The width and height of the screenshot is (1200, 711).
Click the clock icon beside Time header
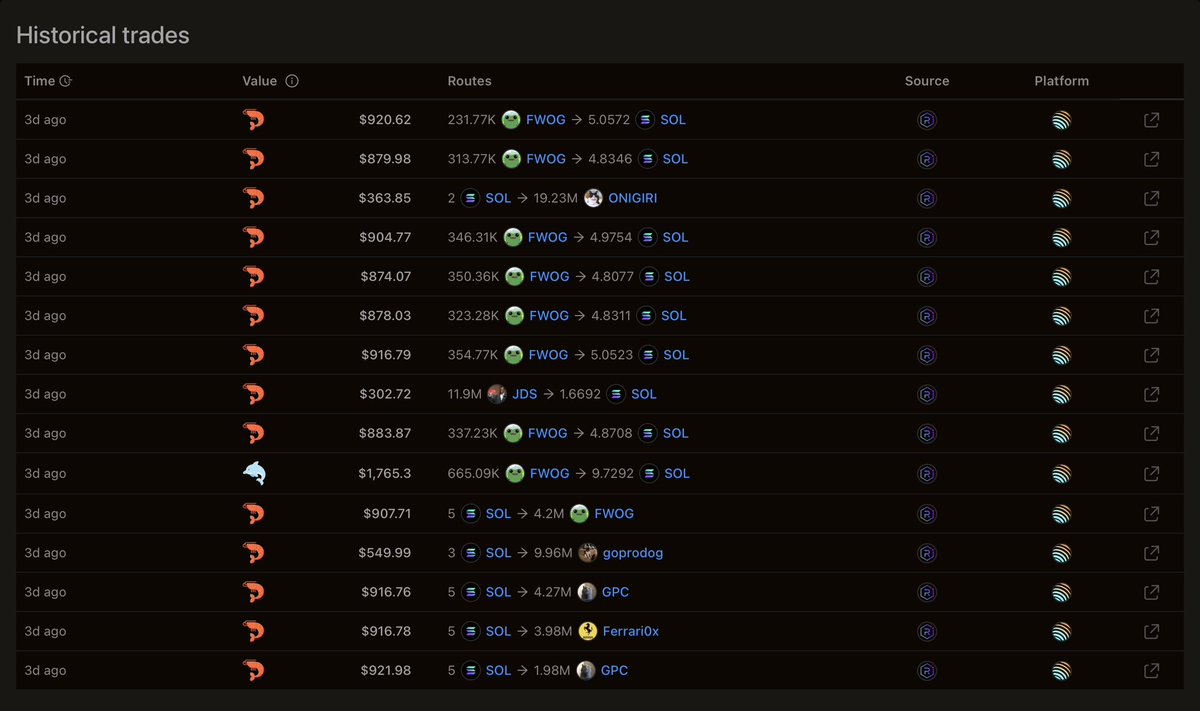(x=66, y=81)
